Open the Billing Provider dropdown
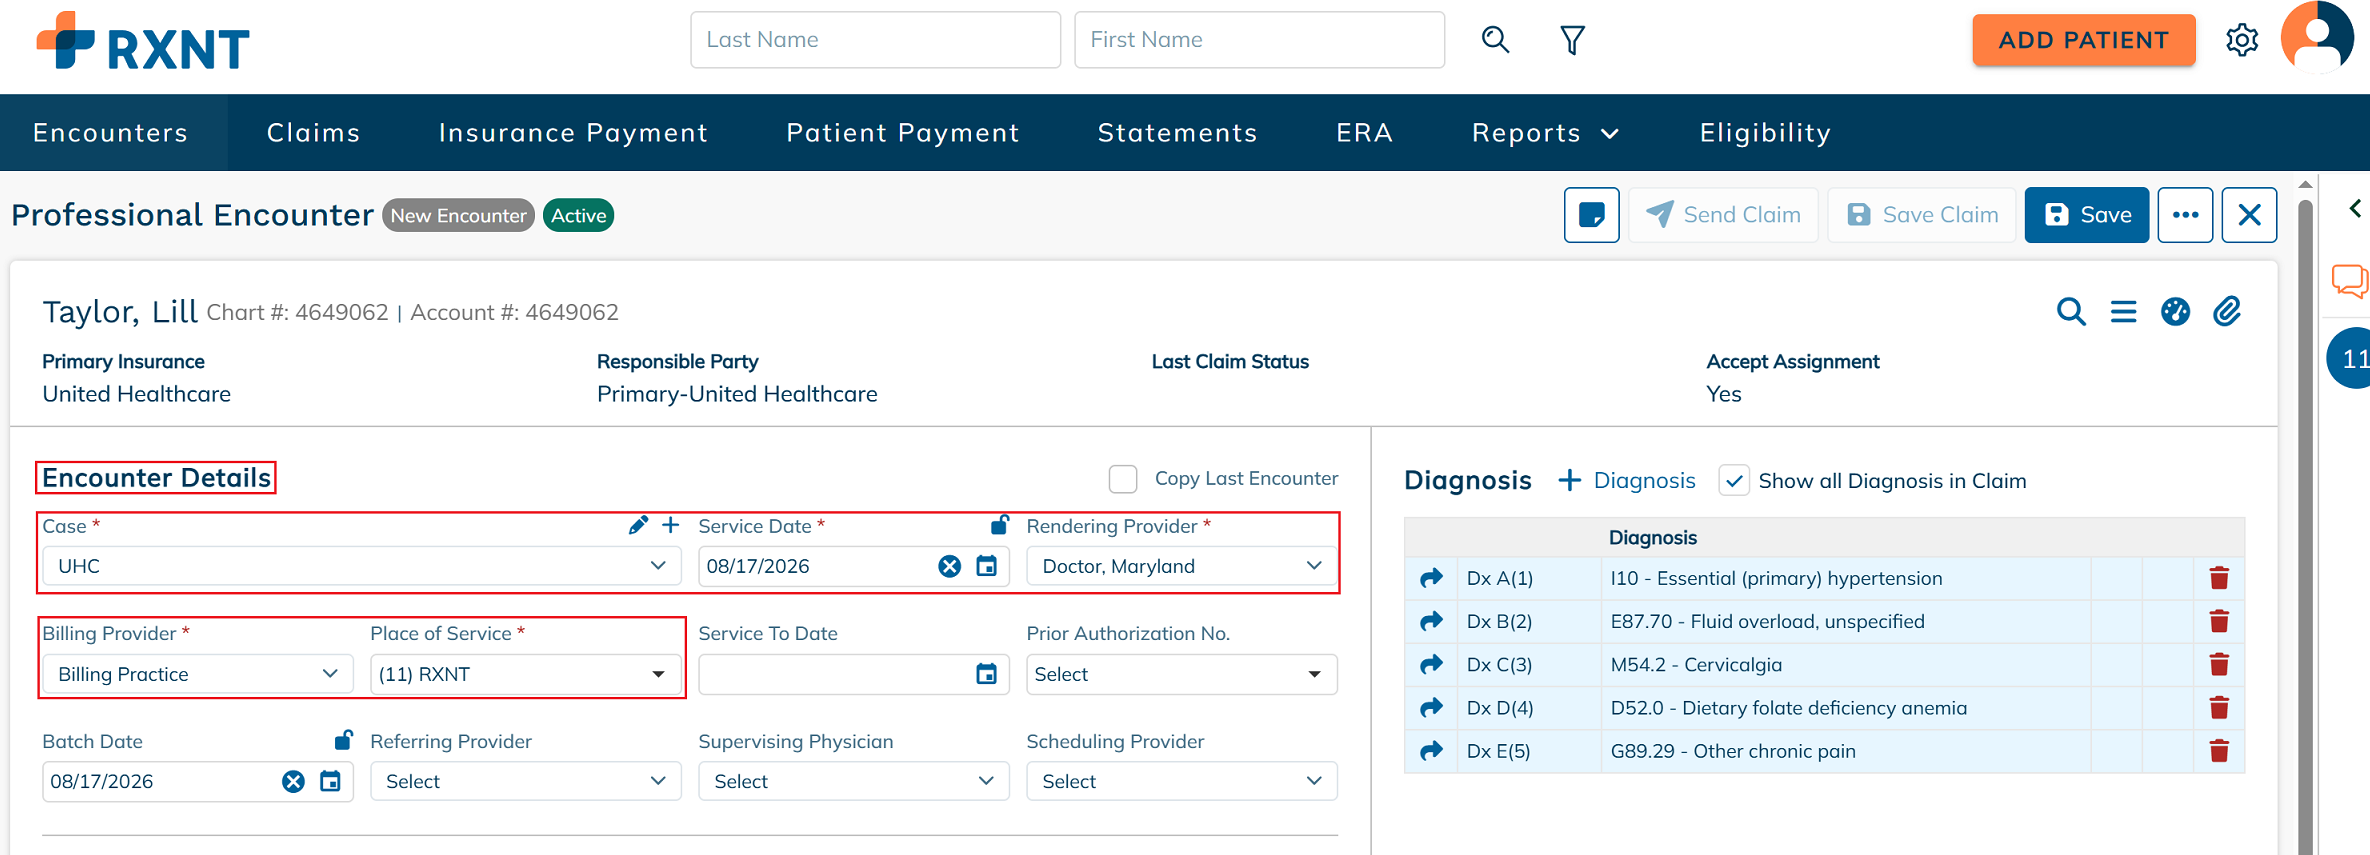This screenshot has height=855, width=2370. coord(197,674)
